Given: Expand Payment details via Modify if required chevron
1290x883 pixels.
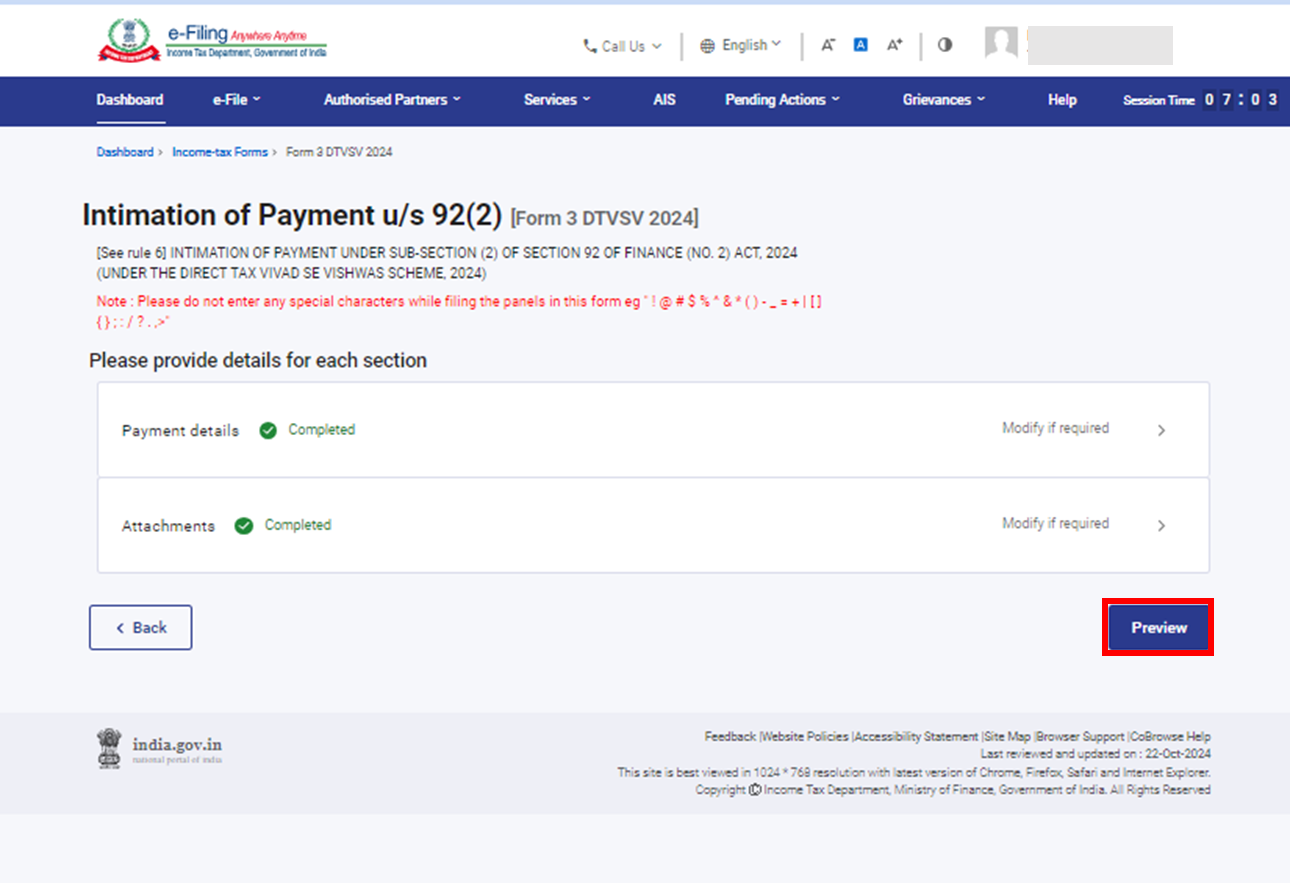Looking at the screenshot, I should (1161, 430).
